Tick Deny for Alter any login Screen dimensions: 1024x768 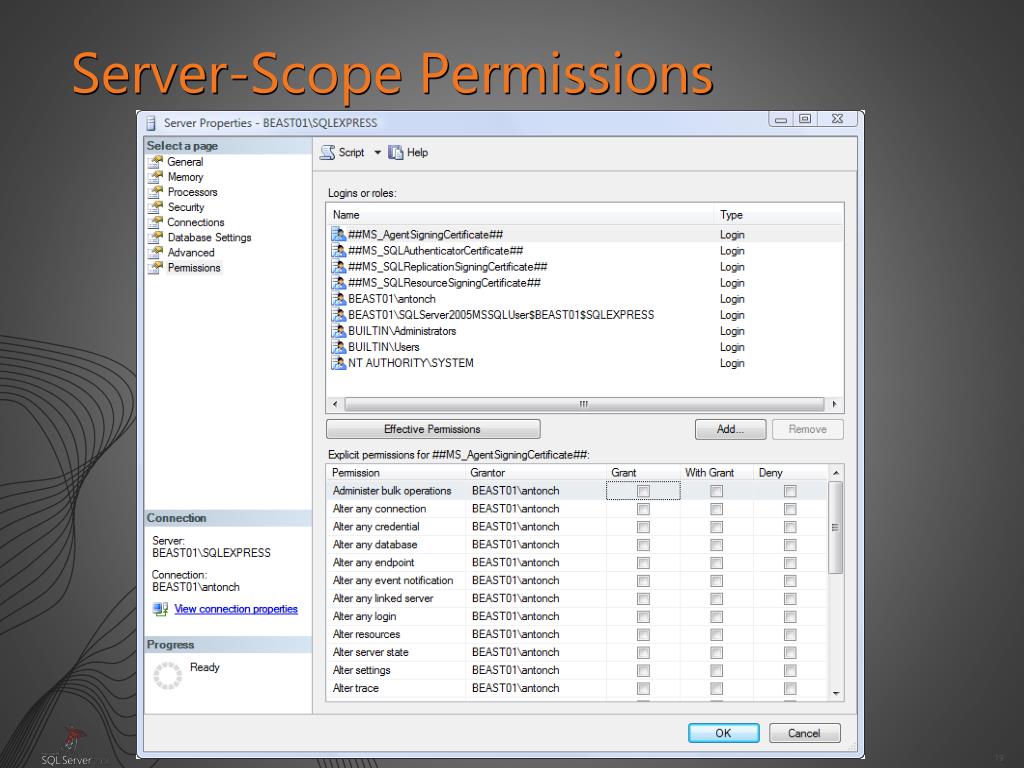click(790, 616)
